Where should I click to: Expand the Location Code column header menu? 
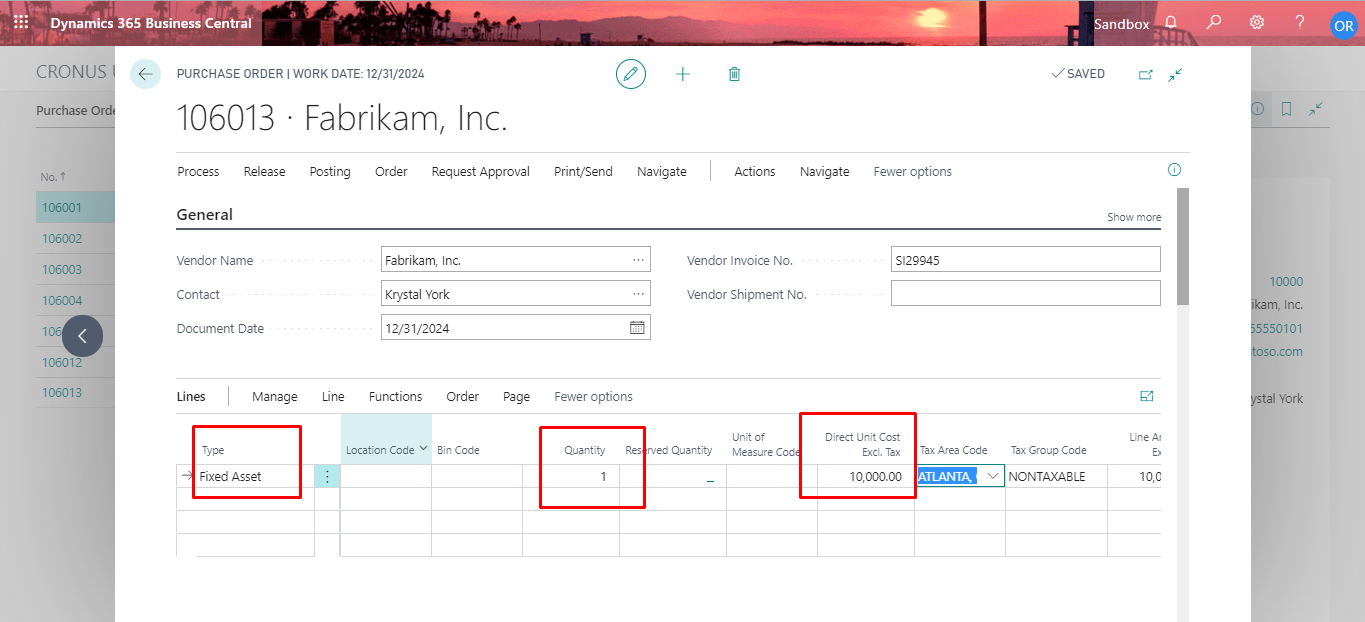tap(424, 449)
